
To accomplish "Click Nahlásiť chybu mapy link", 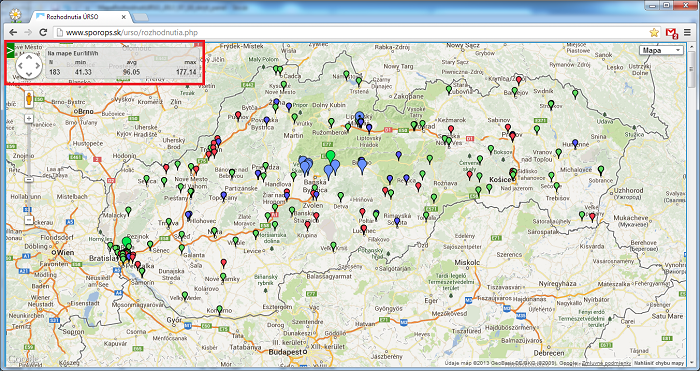I will point(658,363).
